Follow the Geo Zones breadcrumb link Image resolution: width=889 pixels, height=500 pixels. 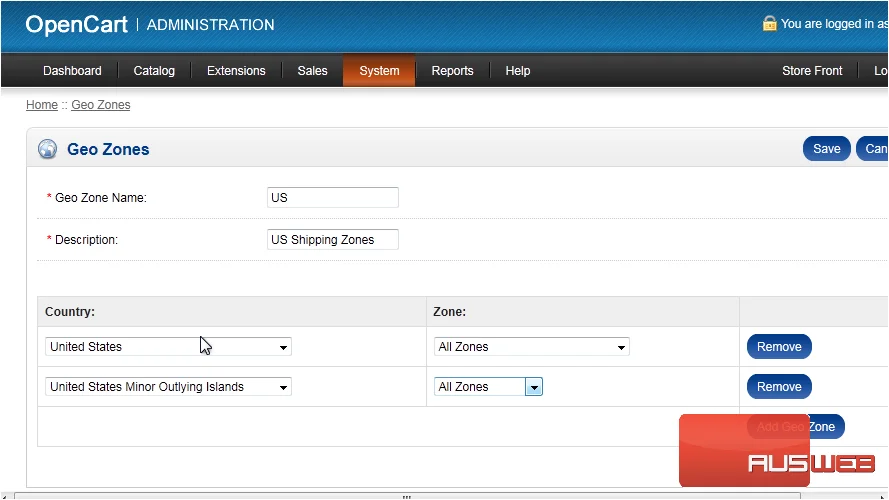point(100,105)
